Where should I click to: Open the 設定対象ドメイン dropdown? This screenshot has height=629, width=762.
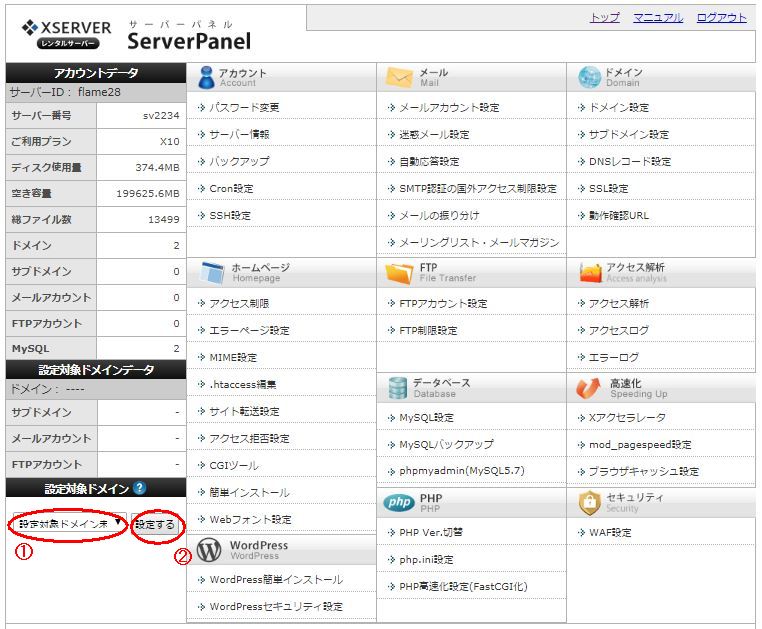point(70,524)
